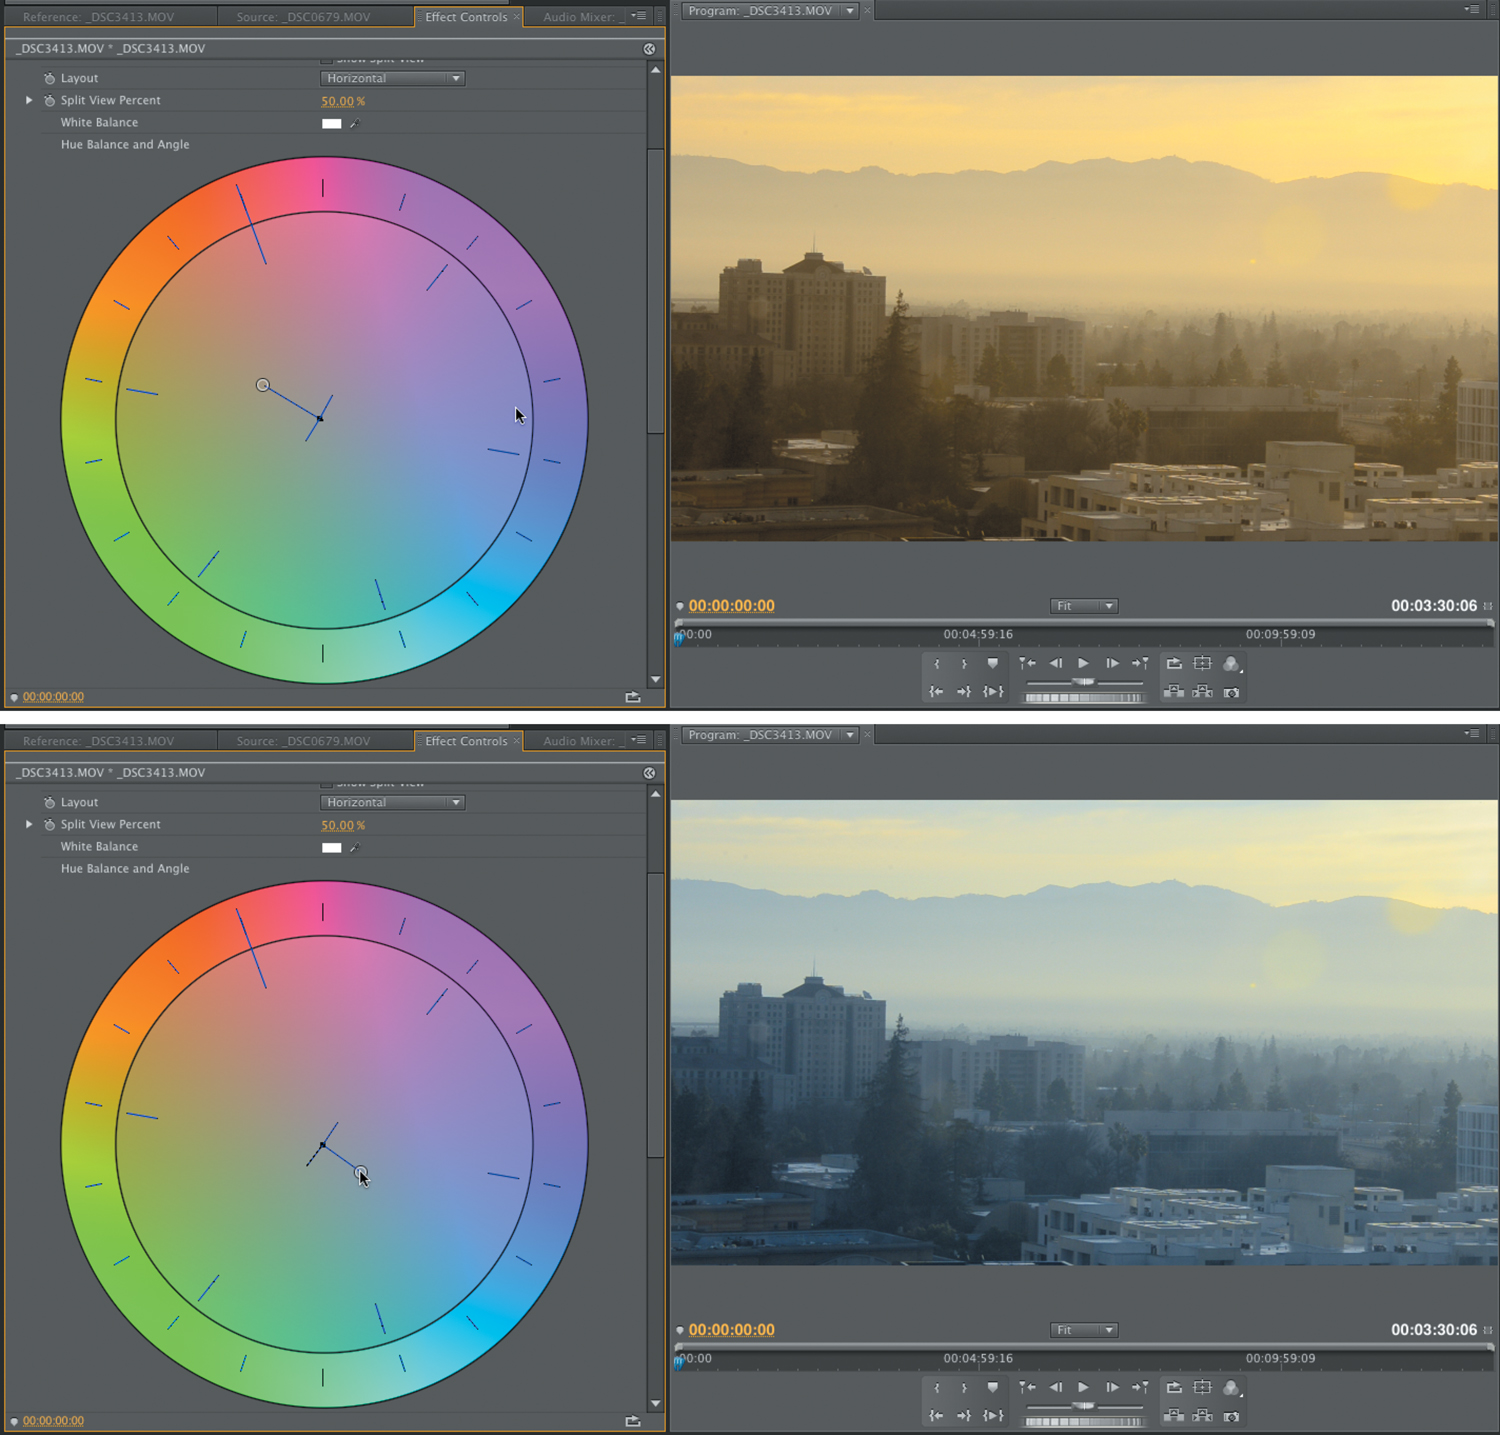This screenshot has width=1500, height=1435.
Task: Open Fit zoom dropdown under blue preview
Action: [x=1084, y=1330]
